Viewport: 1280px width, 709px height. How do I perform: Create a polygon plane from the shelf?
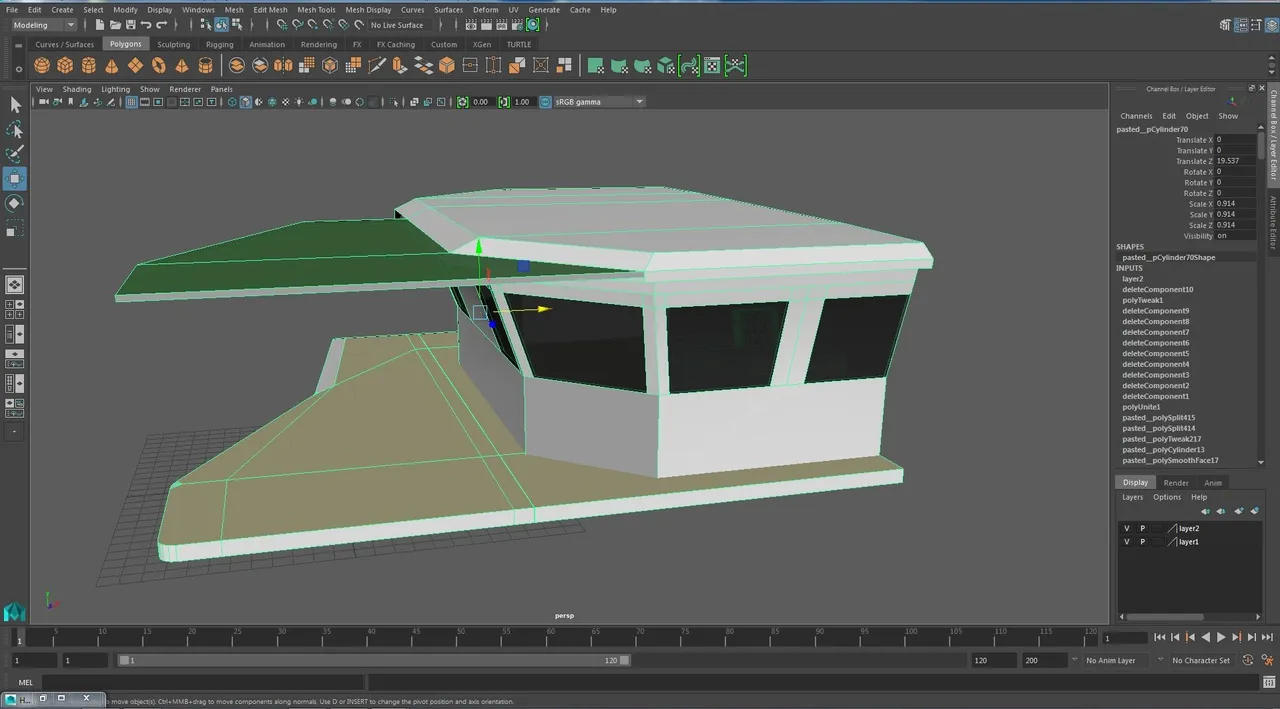pos(135,66)
